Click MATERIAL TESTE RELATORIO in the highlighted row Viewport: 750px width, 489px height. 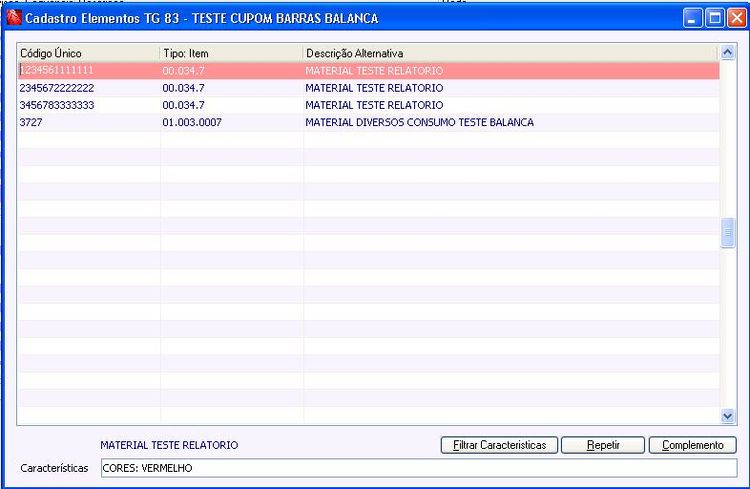374,71
